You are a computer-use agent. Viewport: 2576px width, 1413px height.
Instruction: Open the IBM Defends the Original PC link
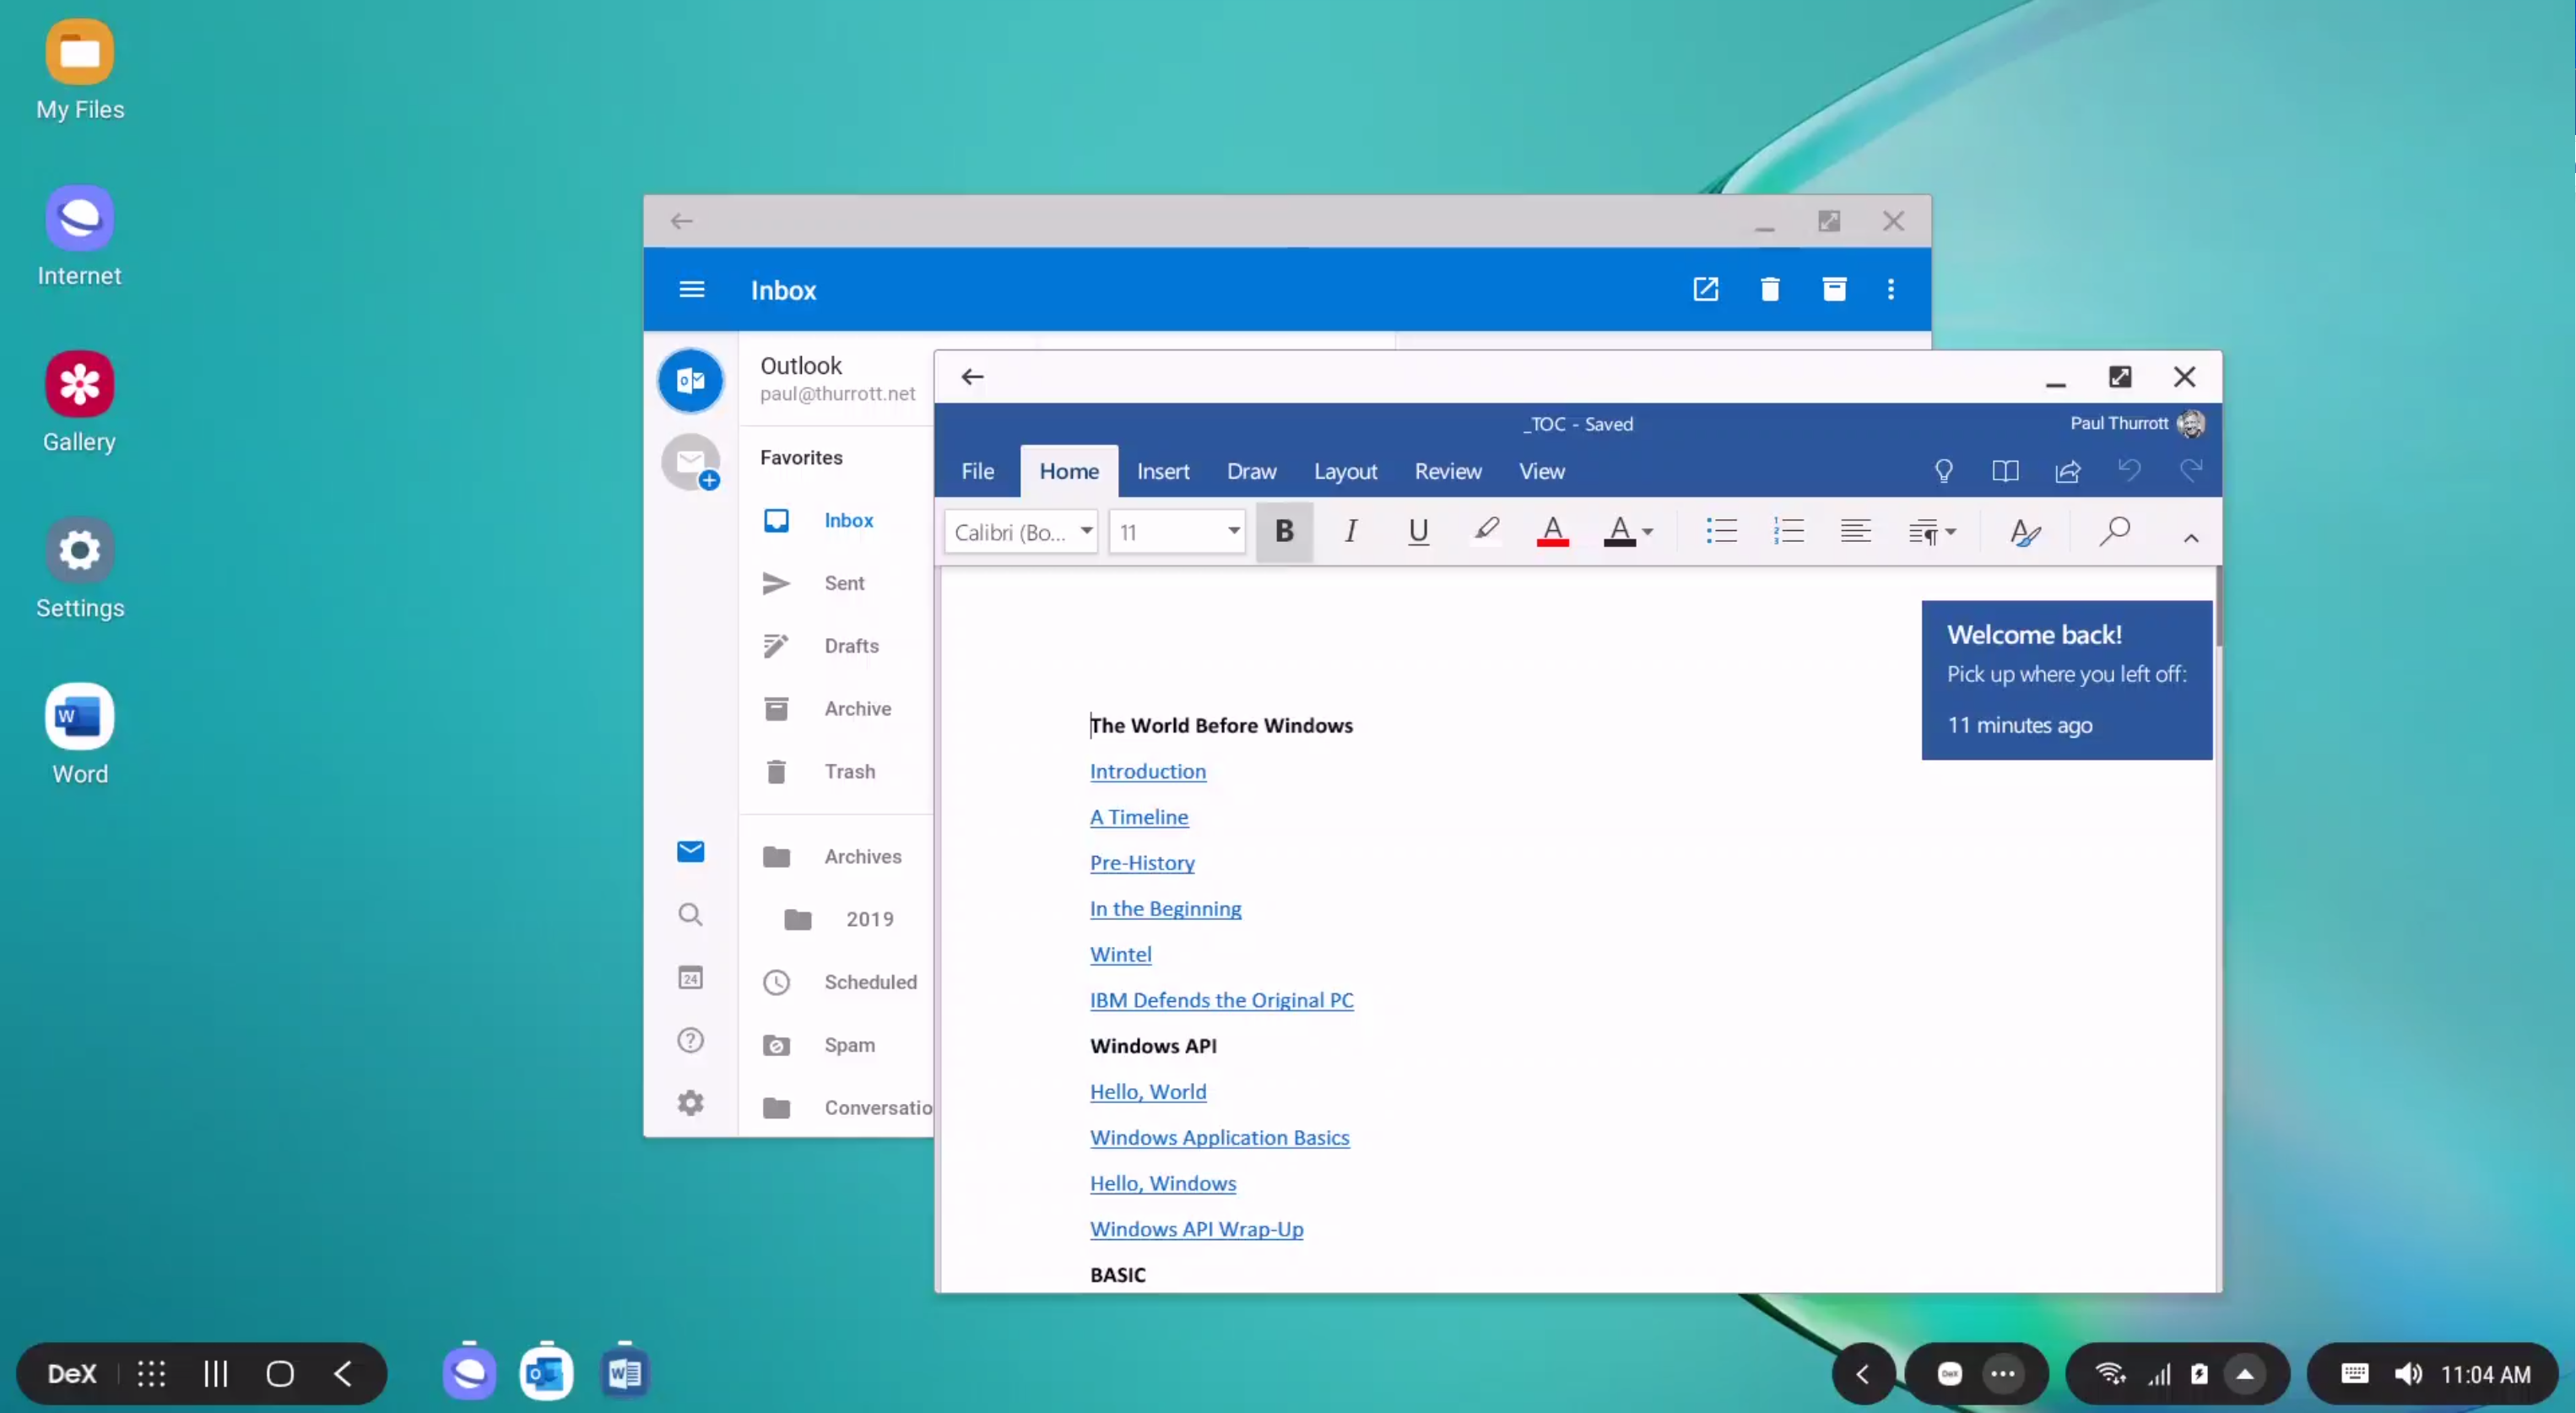click(1221, 1000)
